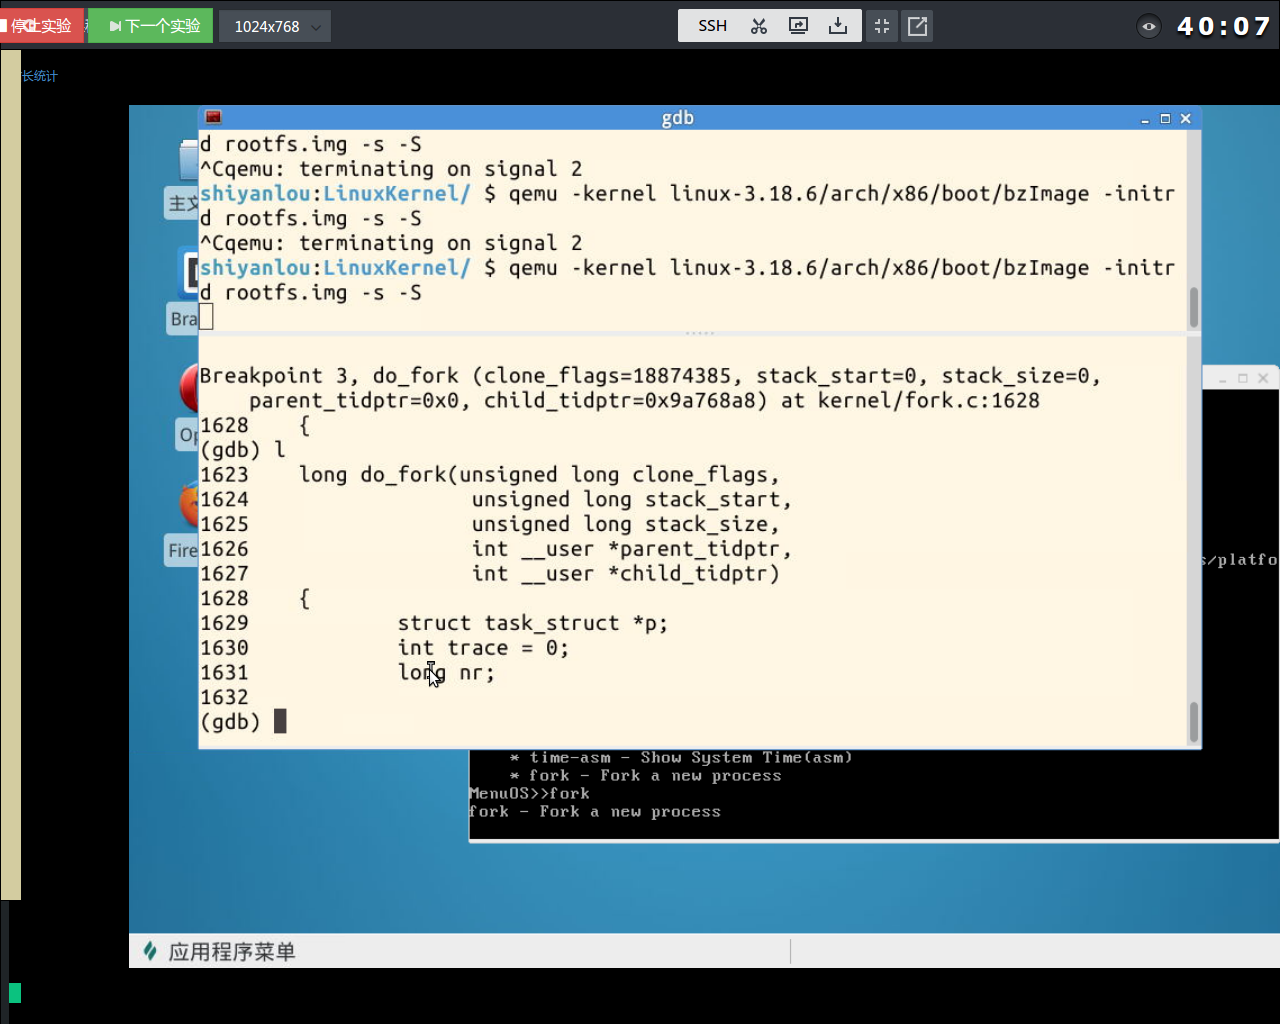
Task: Open the 1024x768 resolution dropdown
Action: click(275, 26)
